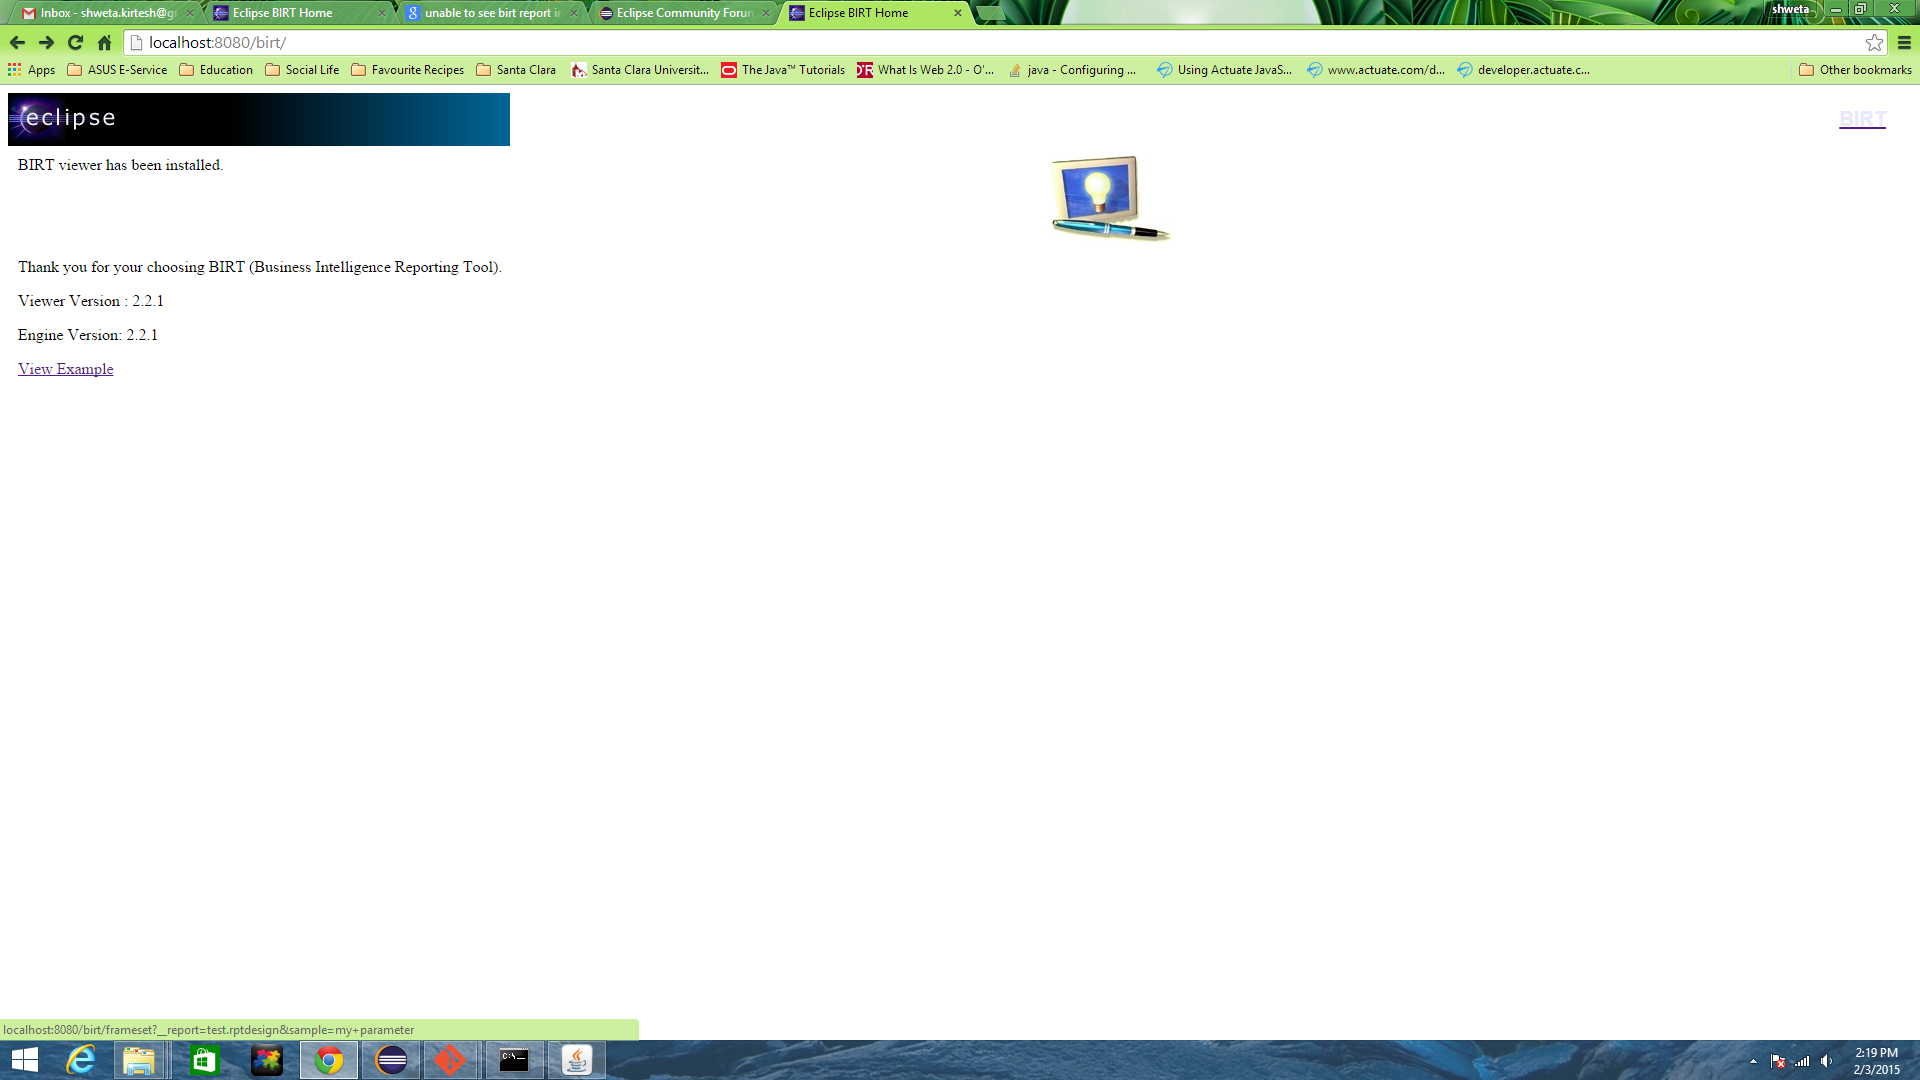Open the Git taskbar icon
1920x1080 pixels.
(x=451, y=1060)
